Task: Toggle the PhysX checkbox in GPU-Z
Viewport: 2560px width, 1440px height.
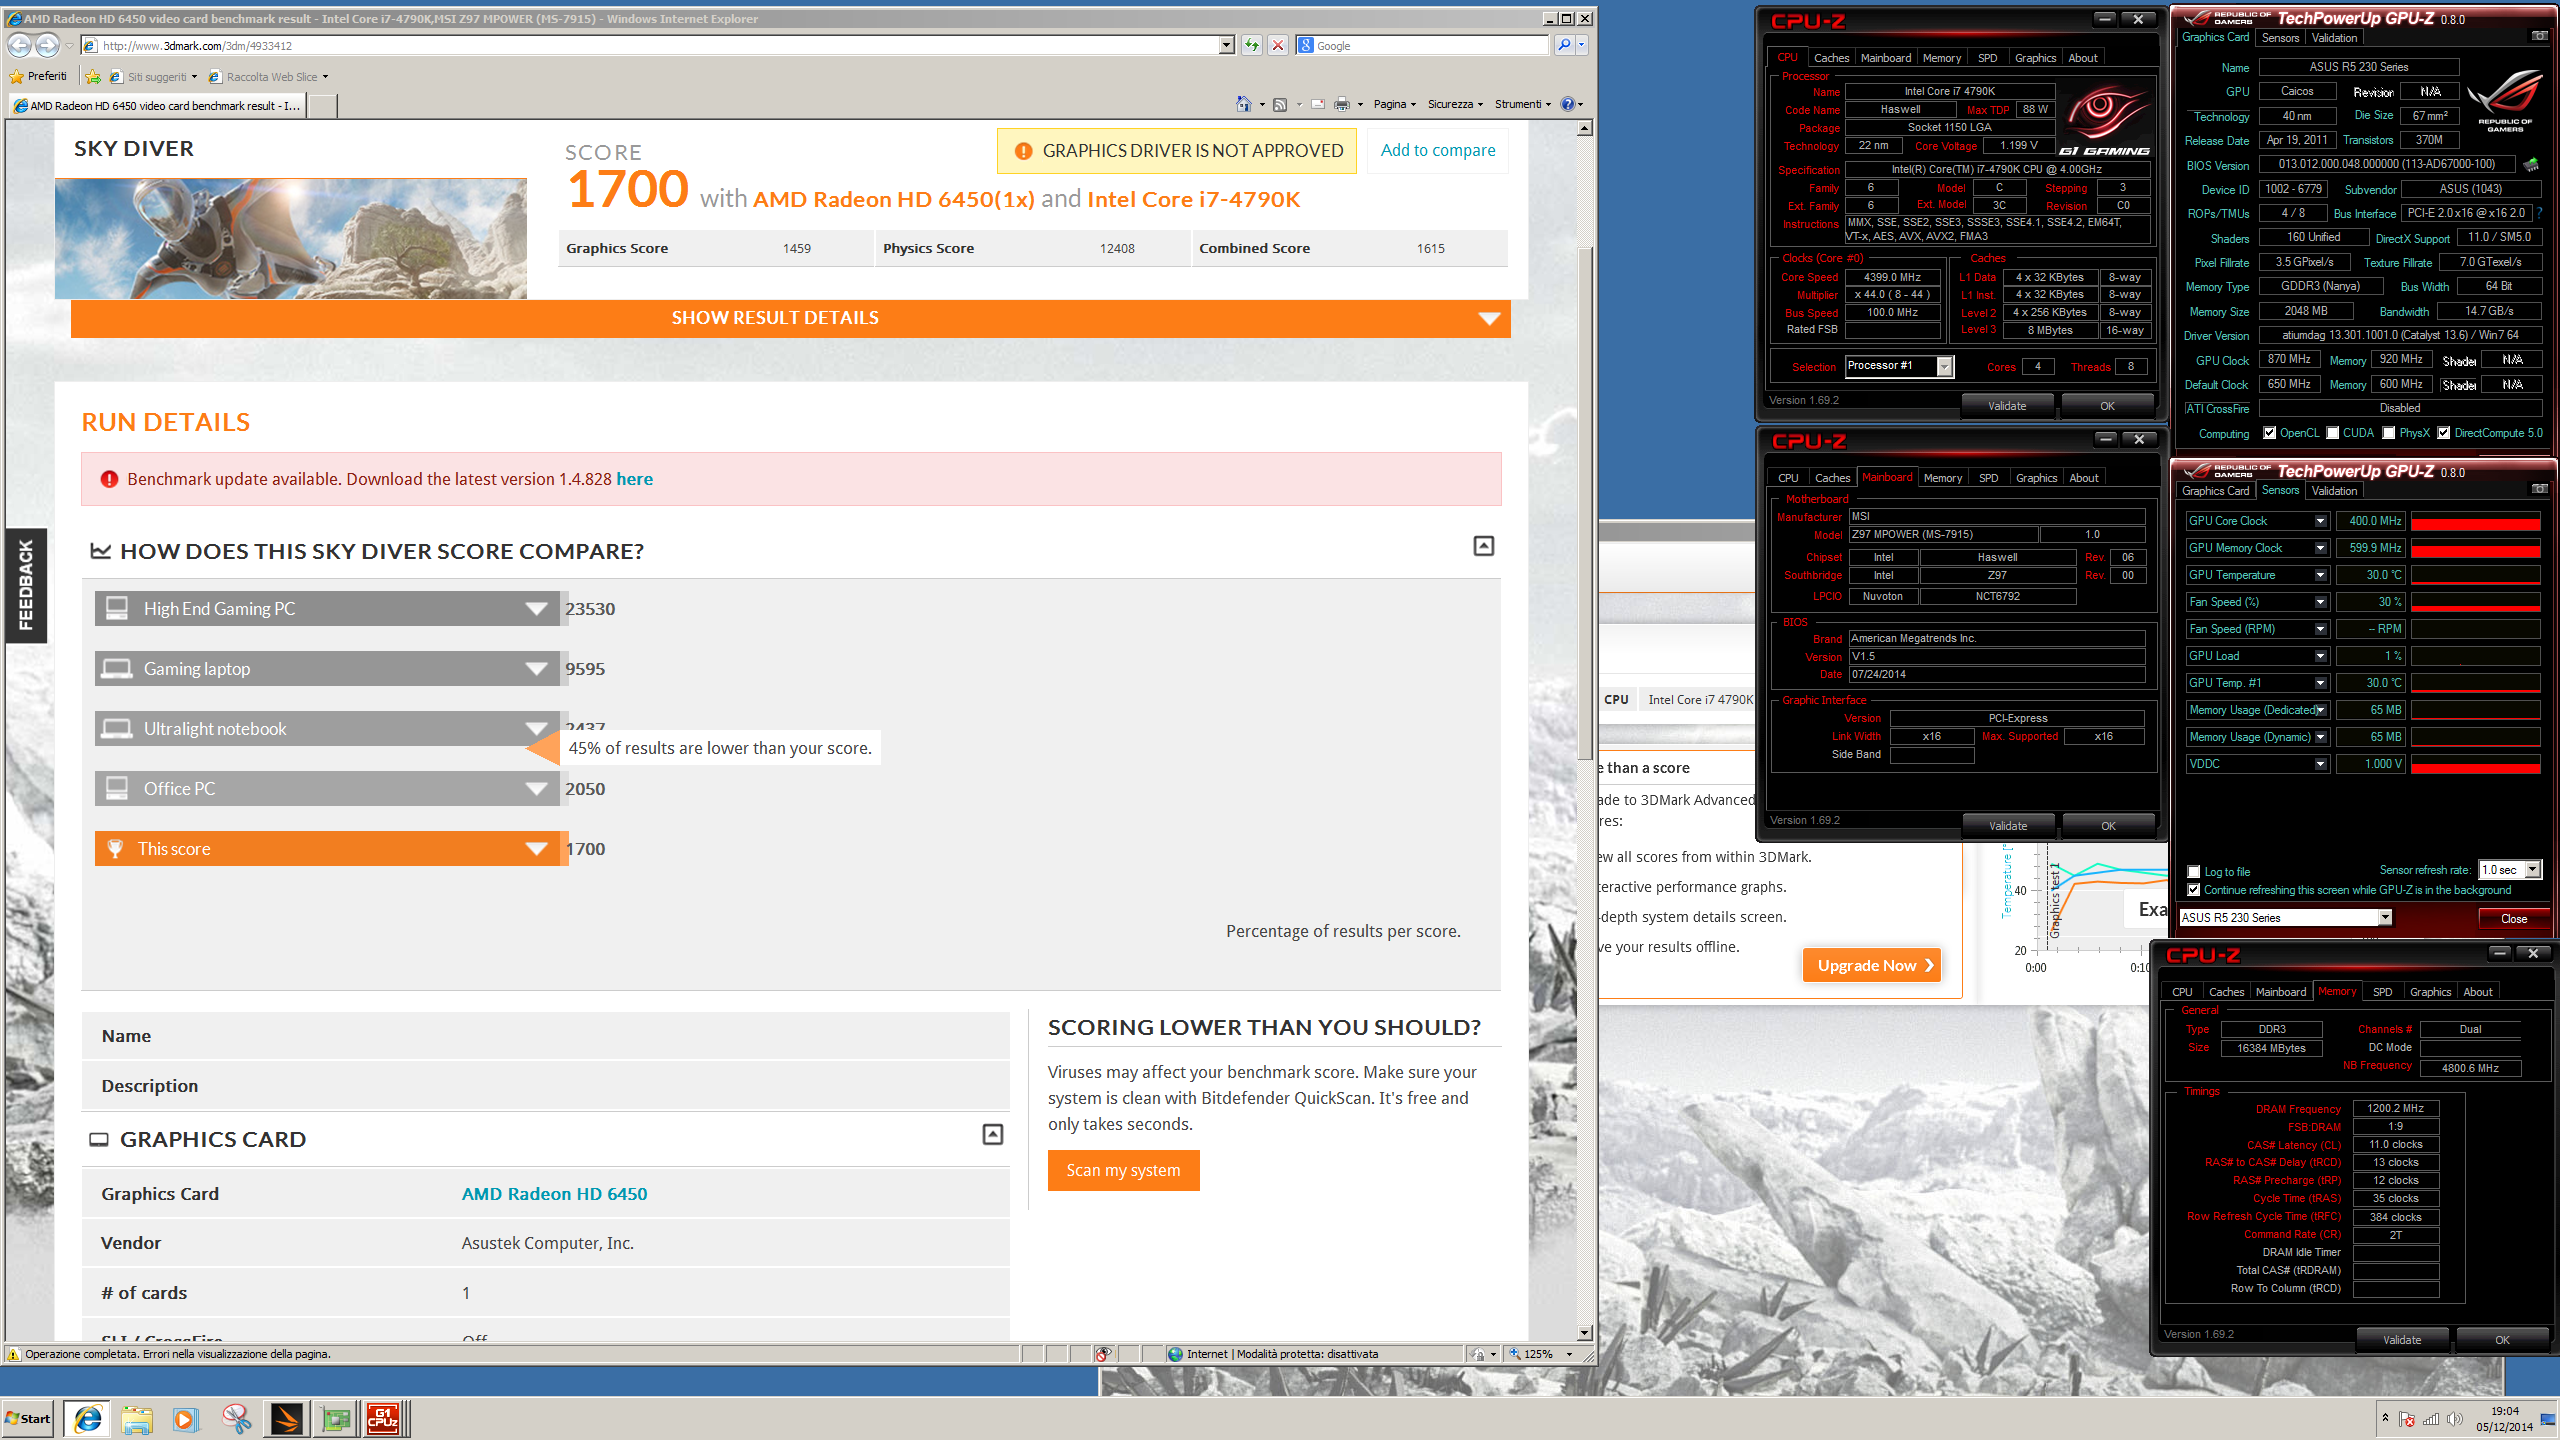Action: click(x=2388, y=433)
